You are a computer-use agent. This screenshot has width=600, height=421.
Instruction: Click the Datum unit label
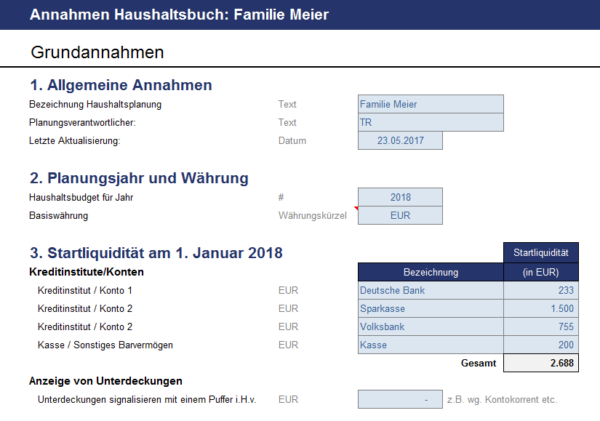(292, 141)
